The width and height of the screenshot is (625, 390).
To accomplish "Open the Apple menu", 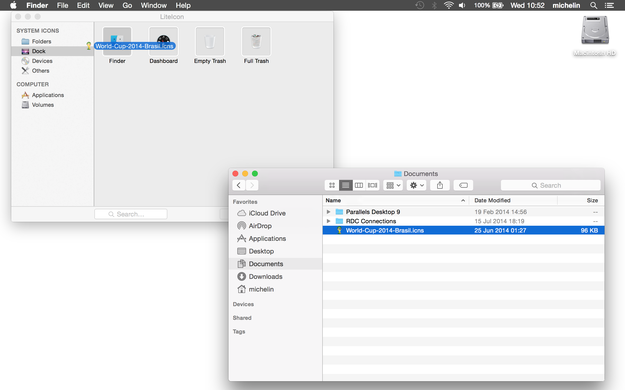I will pyautogui.click(x=13, y=5).
